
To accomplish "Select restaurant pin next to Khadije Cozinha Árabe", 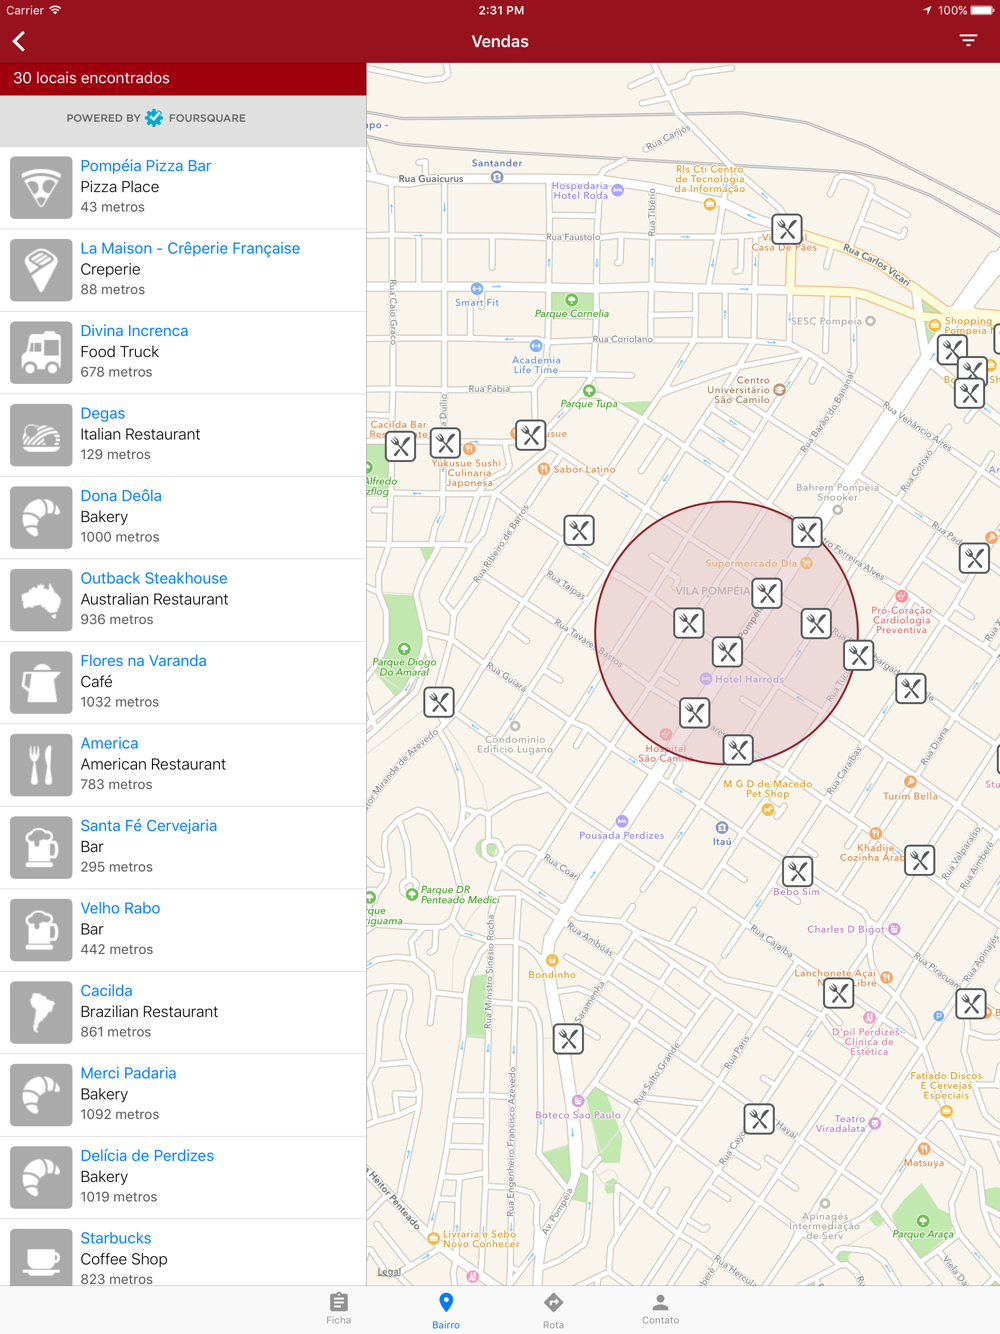I will [x=920, y=860].
